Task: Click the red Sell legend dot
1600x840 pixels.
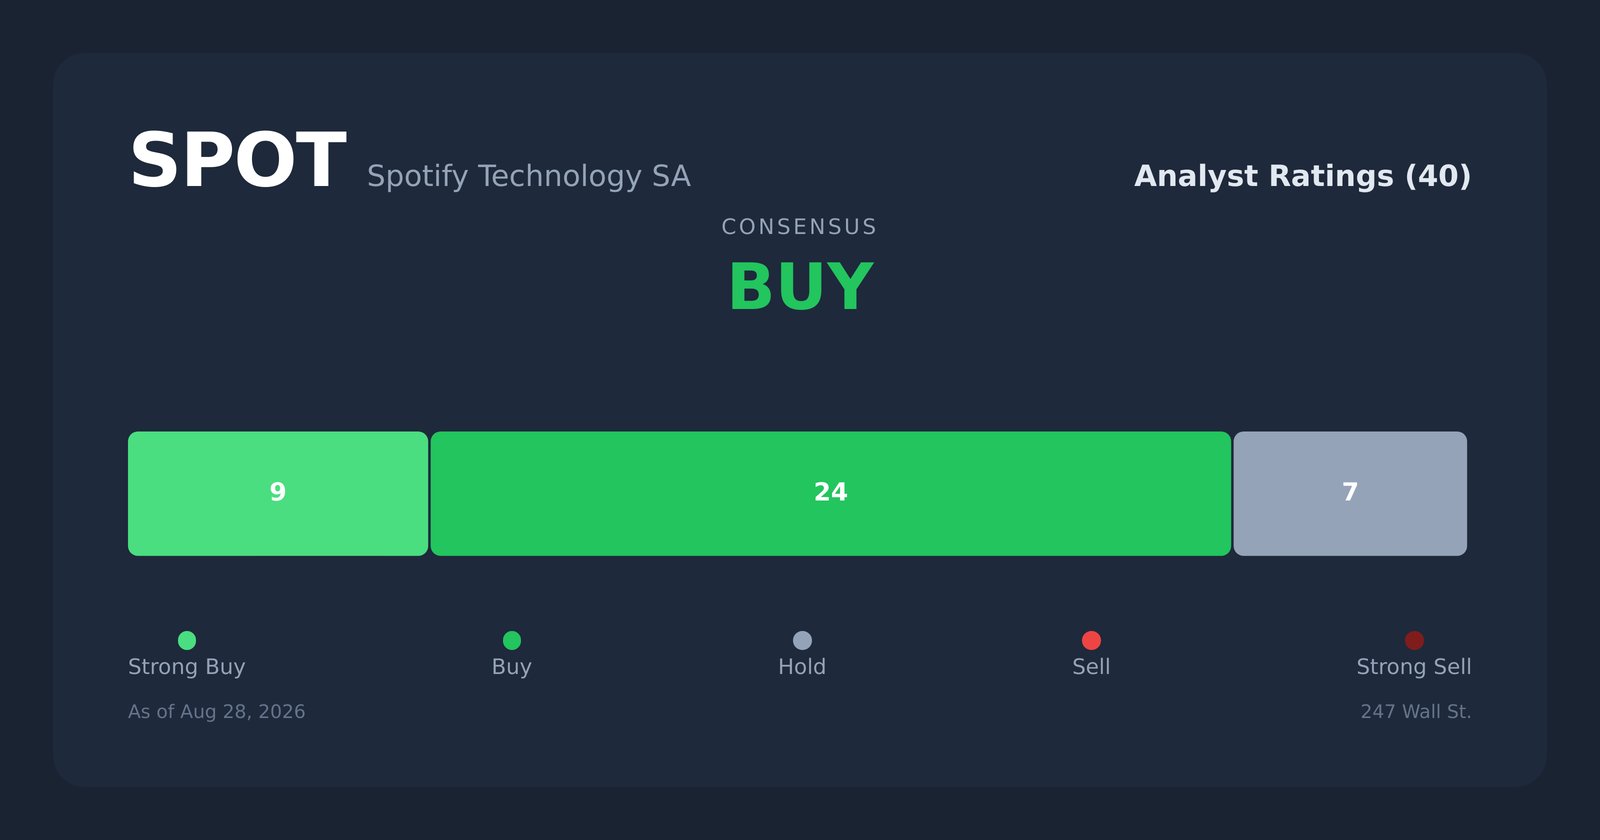Action: point(1091,640)
